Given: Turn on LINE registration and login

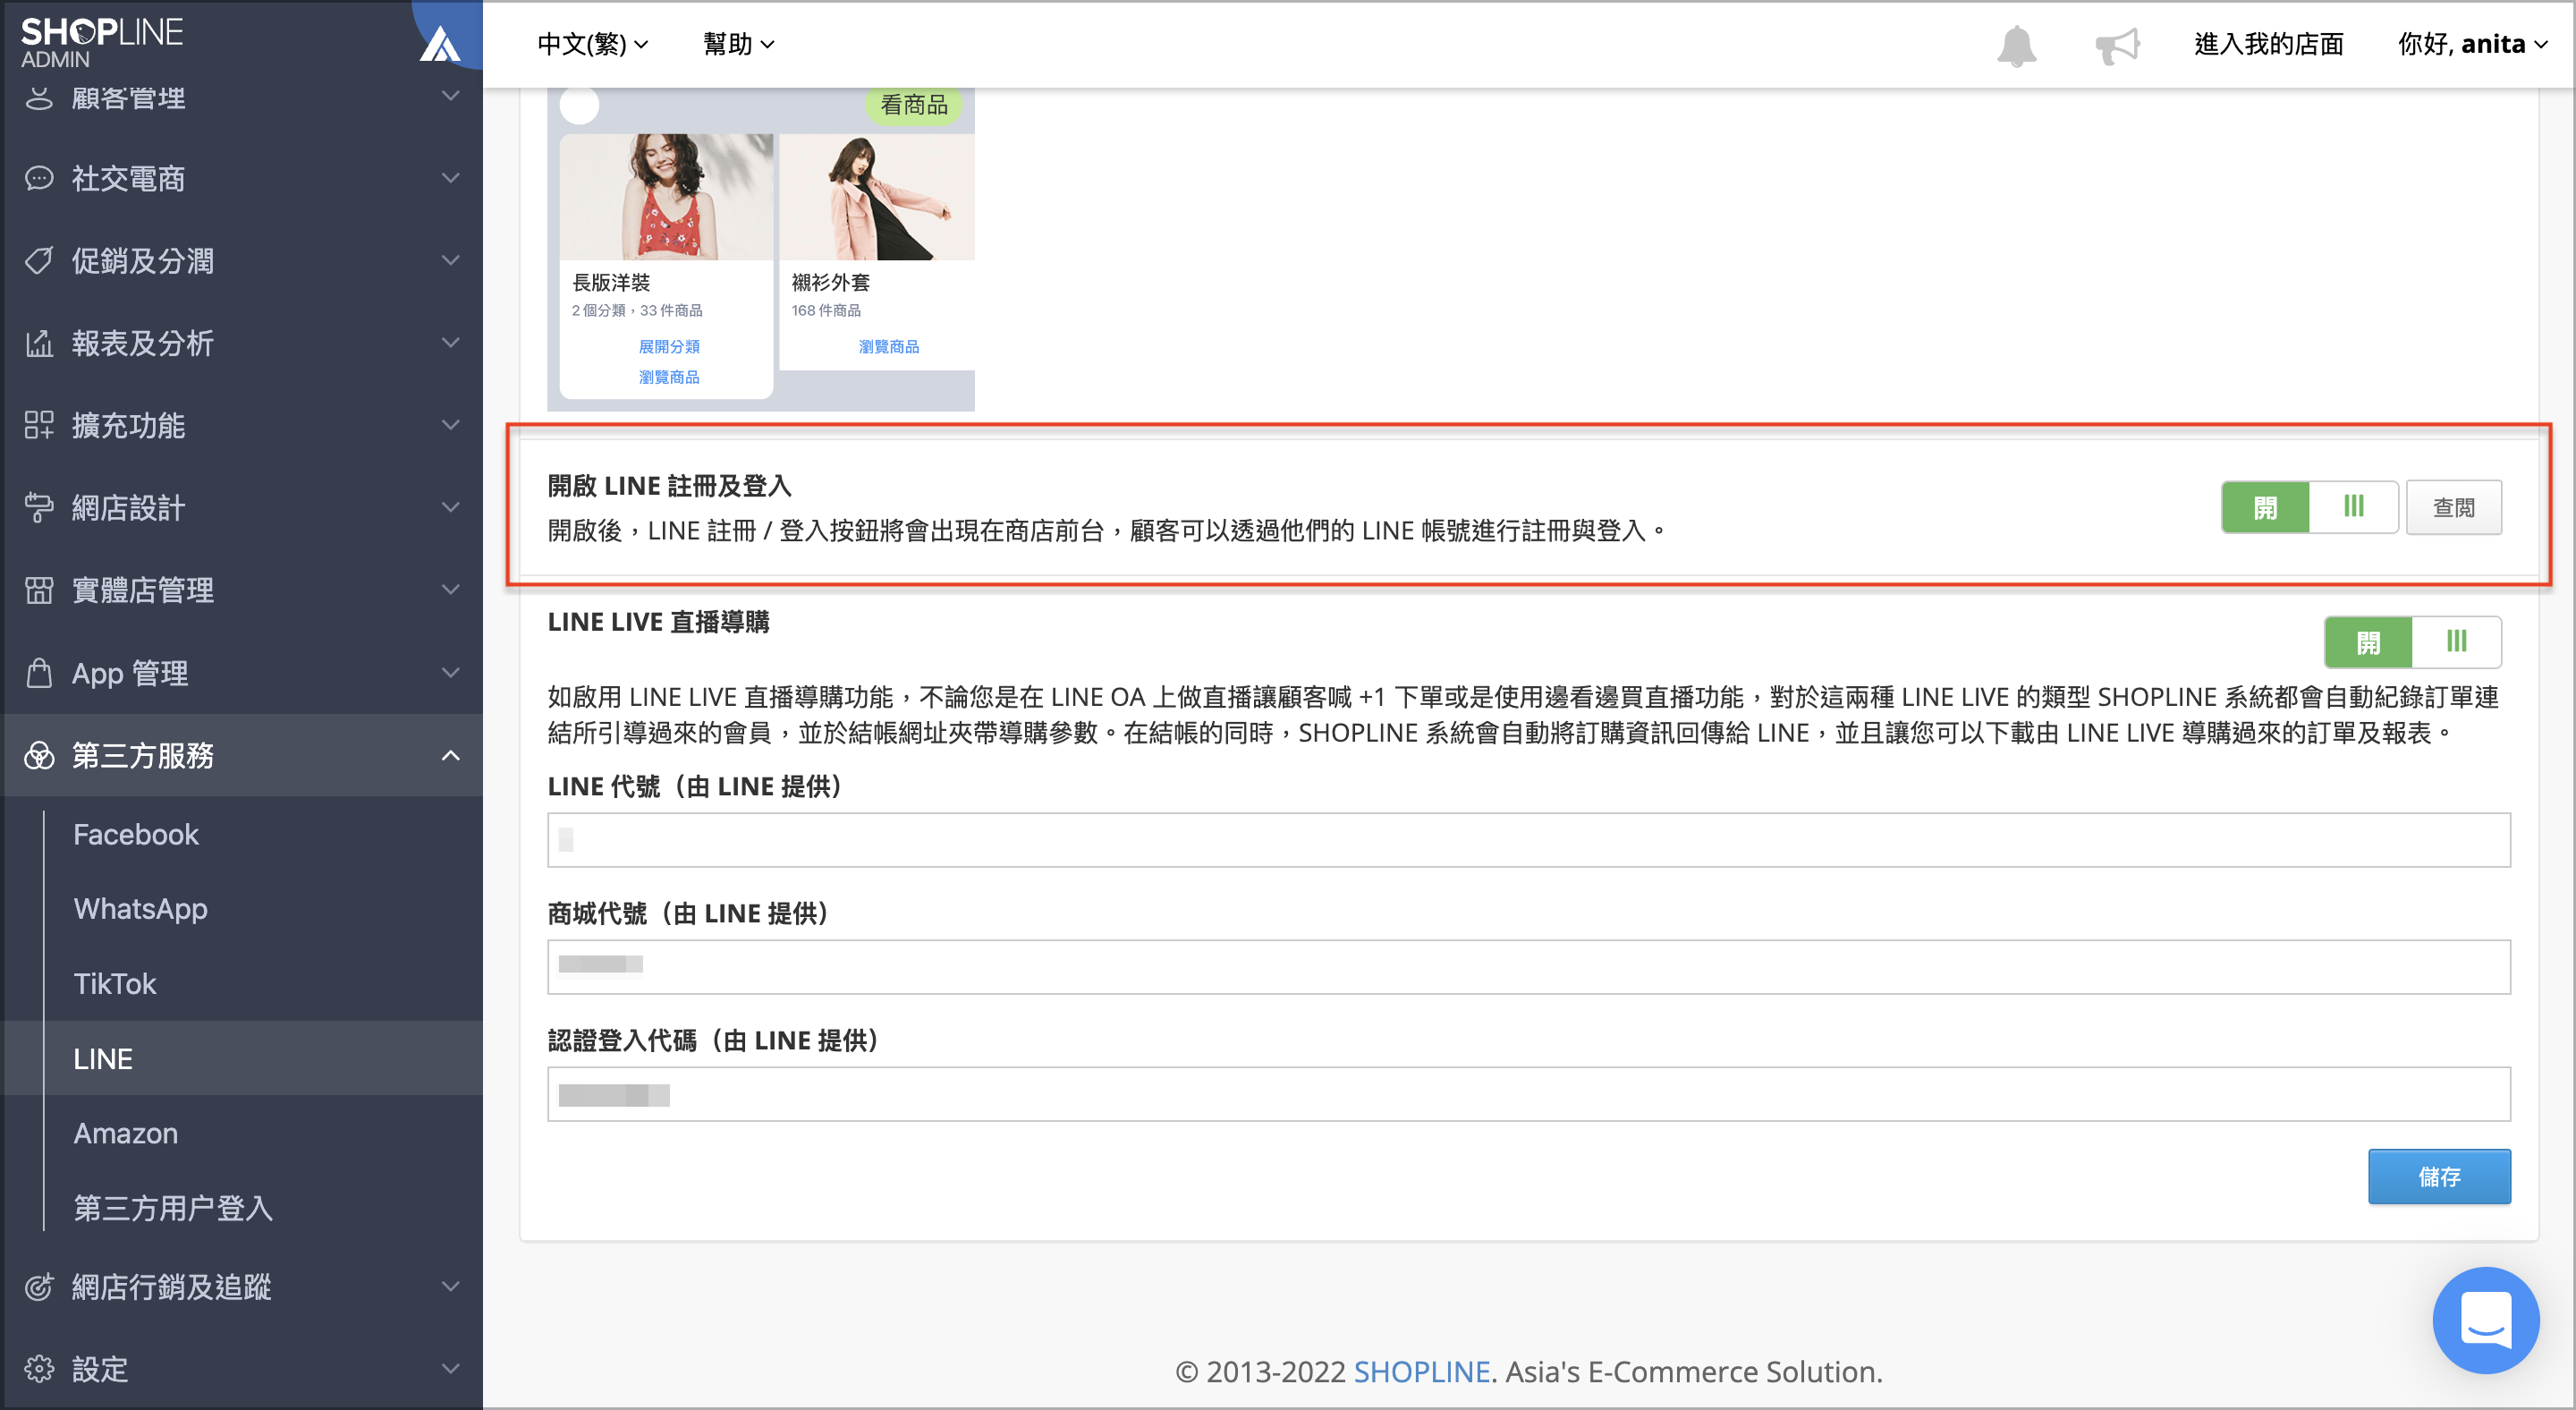Looking at the screenshot, I should [2265, 507].
